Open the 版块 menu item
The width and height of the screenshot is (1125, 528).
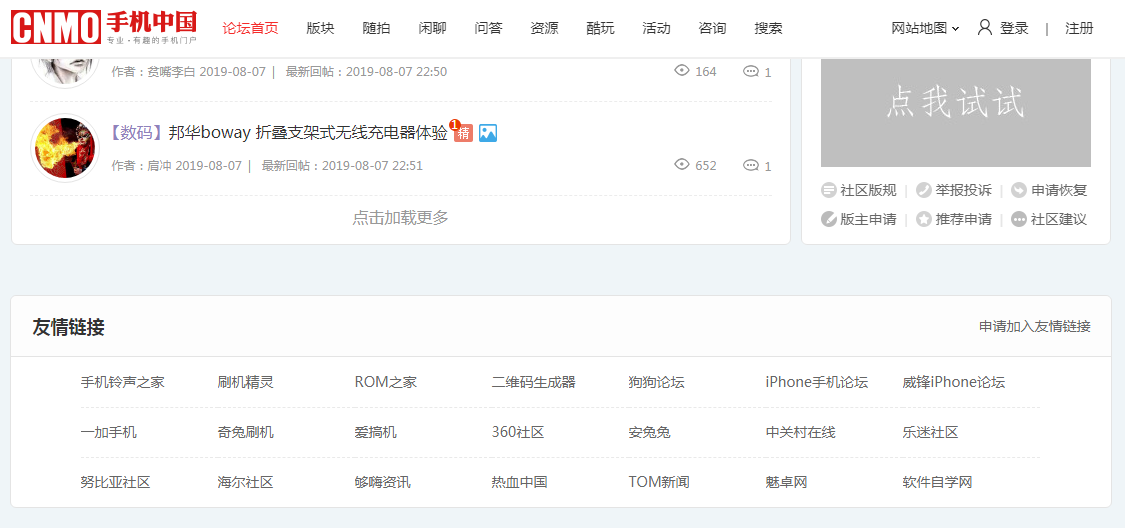pos(320,29)
